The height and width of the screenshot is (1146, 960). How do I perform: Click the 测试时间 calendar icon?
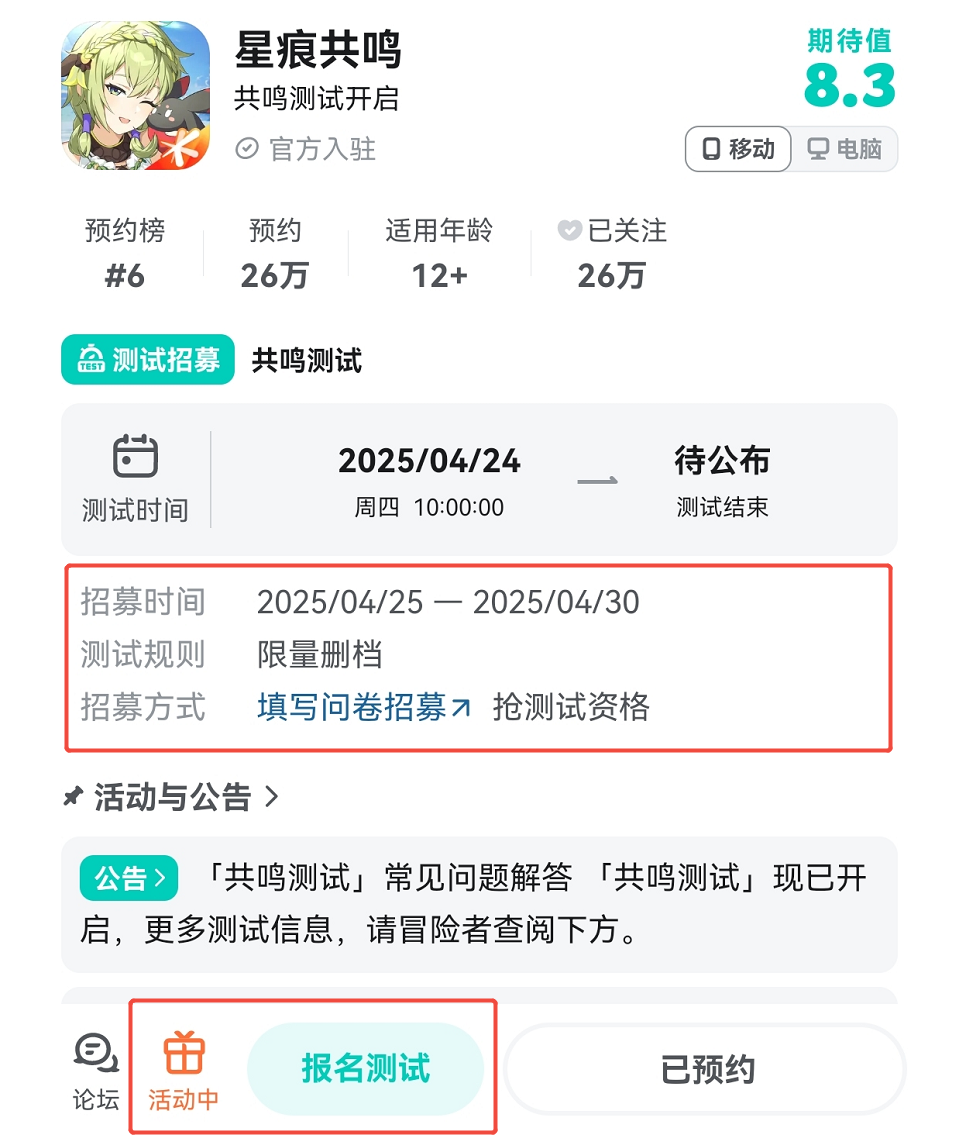tap(135, 455)
